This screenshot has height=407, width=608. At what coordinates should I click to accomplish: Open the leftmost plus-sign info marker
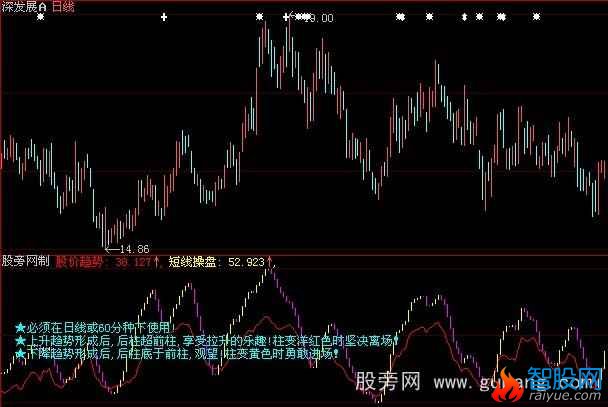pos(164,17)
